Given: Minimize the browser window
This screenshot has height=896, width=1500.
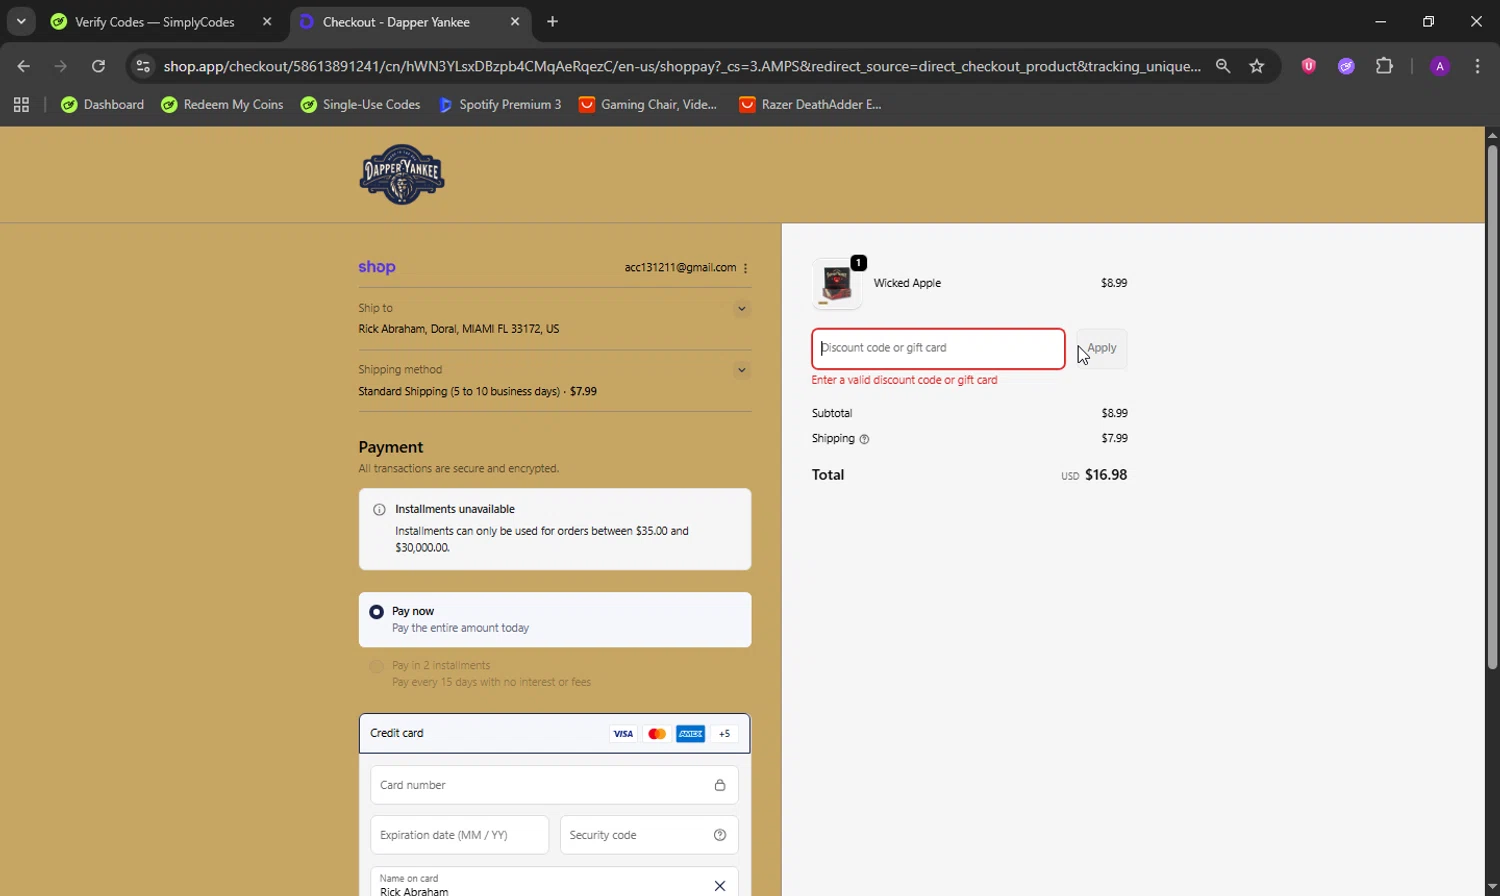Looking at the screenshot, I should pos(1381,21).
